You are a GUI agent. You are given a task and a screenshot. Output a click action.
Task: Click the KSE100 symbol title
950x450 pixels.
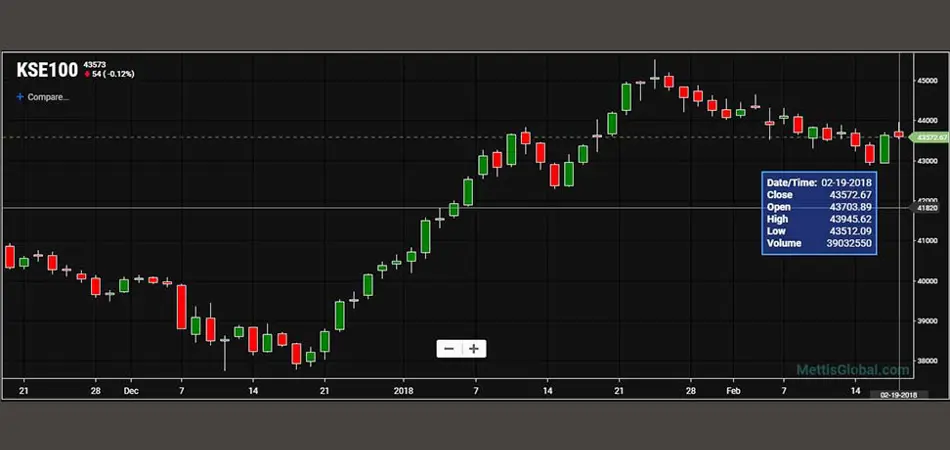coord(46,70)
